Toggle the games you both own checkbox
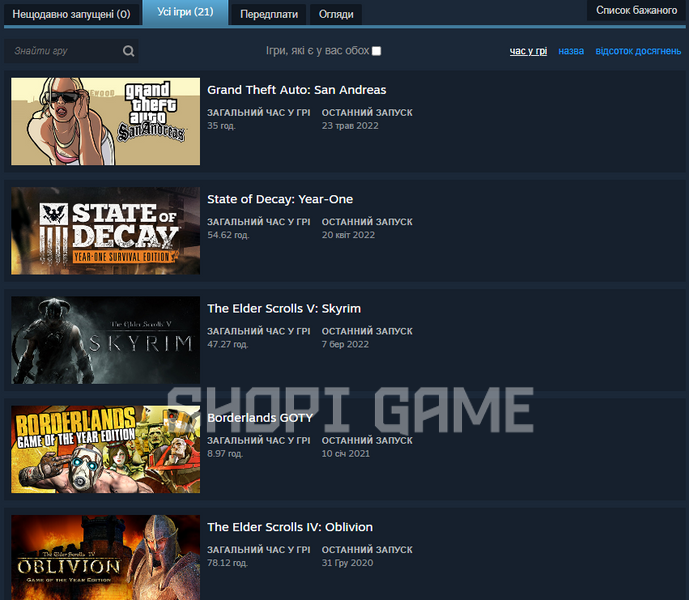Image resolution: width=689 pixels, height=600 pixels. [x=377, y=51]
